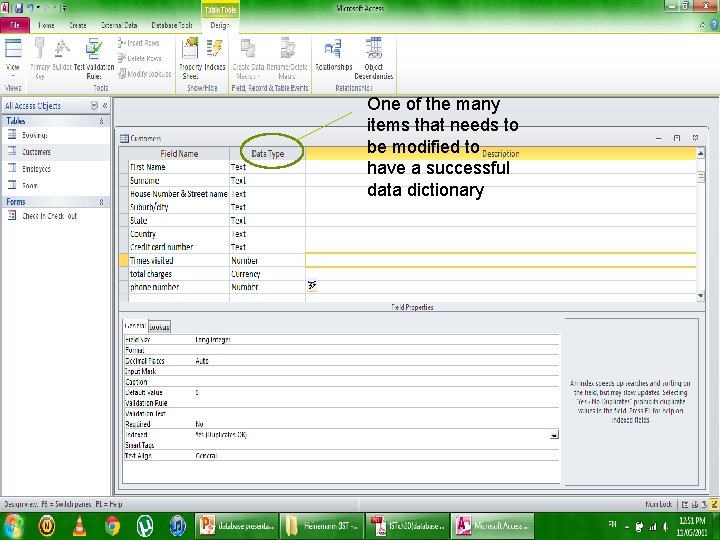Open the Builder tool
Image resolution: width=720 pixels, height=540 pixels.
point(62,55)
